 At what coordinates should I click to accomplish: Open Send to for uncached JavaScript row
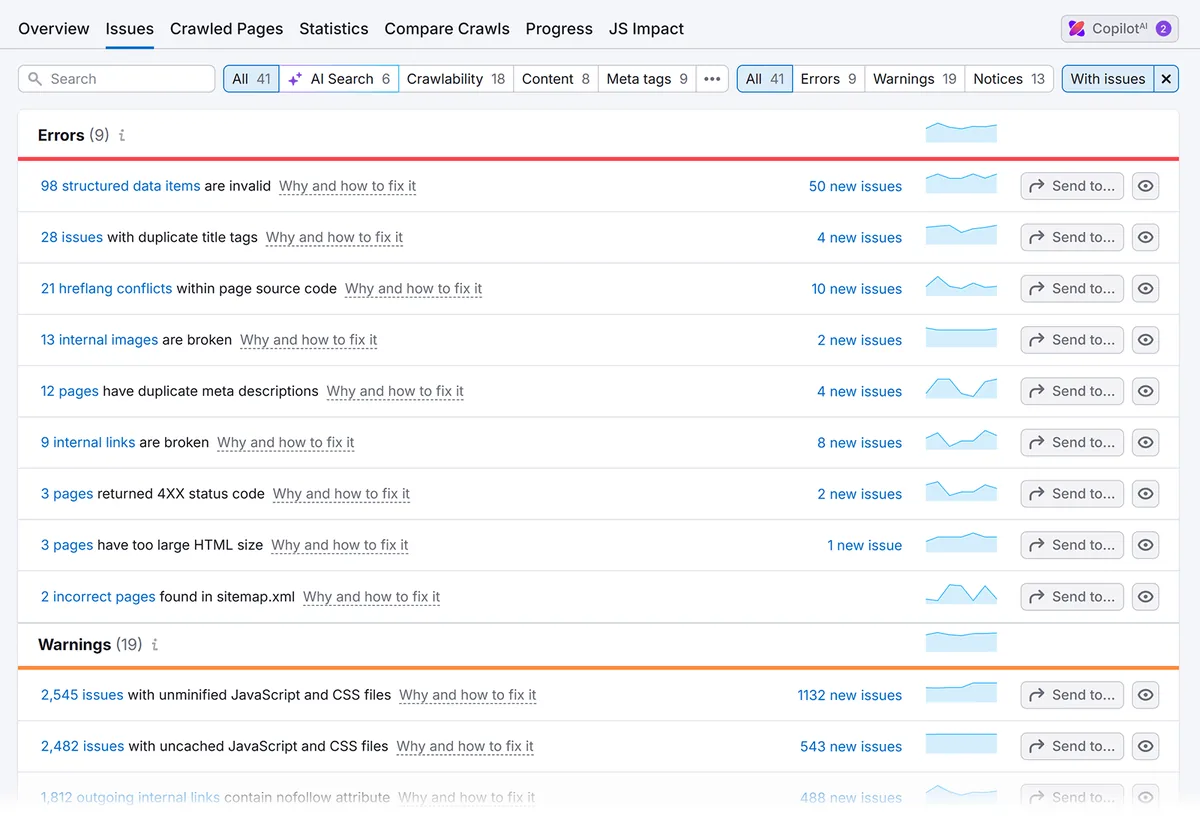coord(1072,746)
